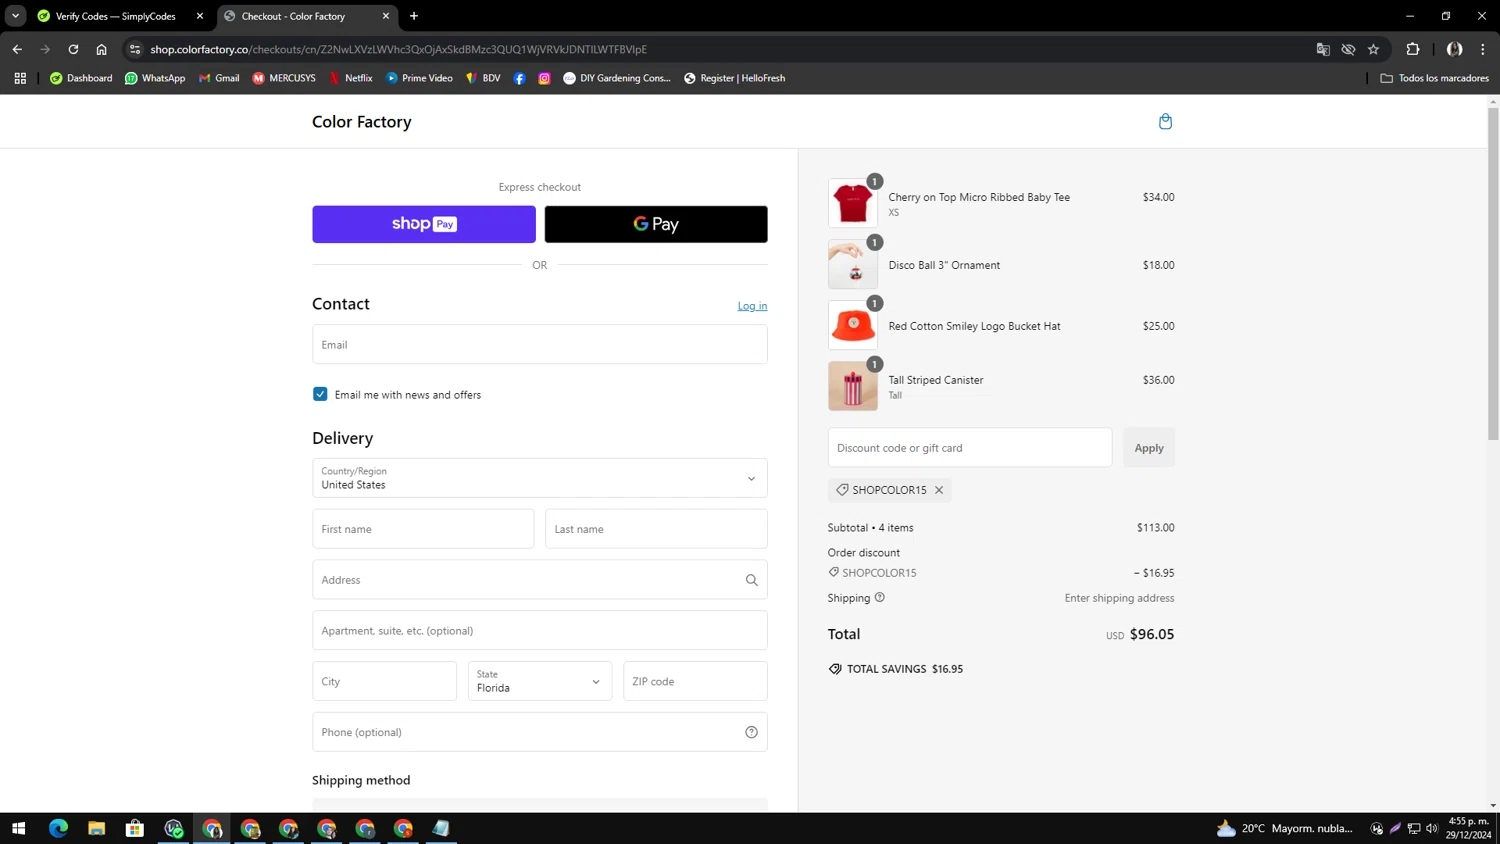The image size is (1500, 844).
Task: Launch Microsoft Edge from the taskbar
Action: (58, 828)
